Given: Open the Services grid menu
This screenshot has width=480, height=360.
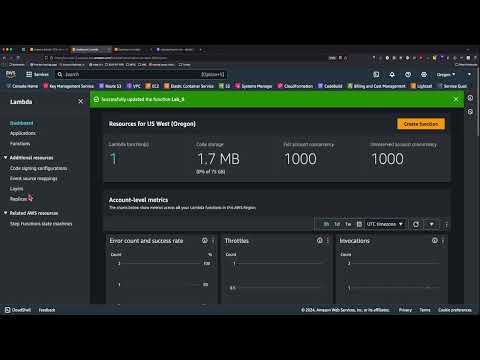Looking at the screenshot, I should coord(37,75).
